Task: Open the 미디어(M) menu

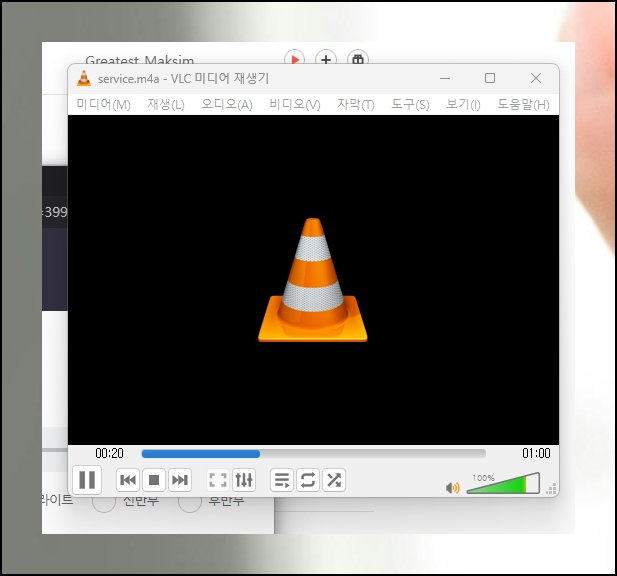Action: pyautogui.click(x=103, y=105)
